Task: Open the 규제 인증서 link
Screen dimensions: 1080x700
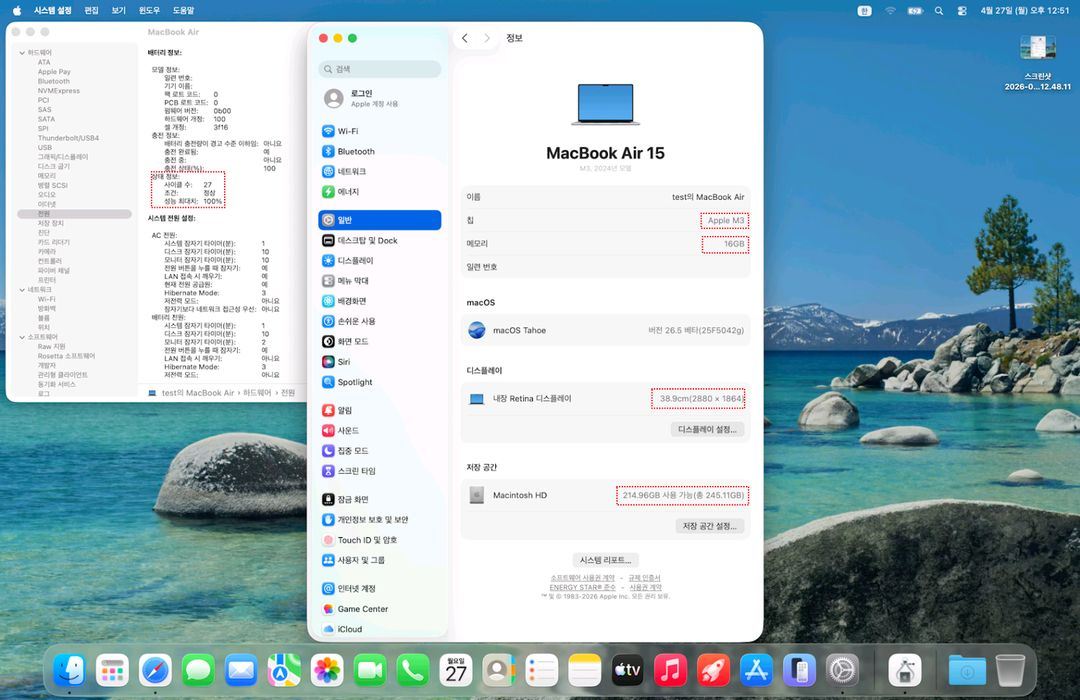Action: pos(644,578)
